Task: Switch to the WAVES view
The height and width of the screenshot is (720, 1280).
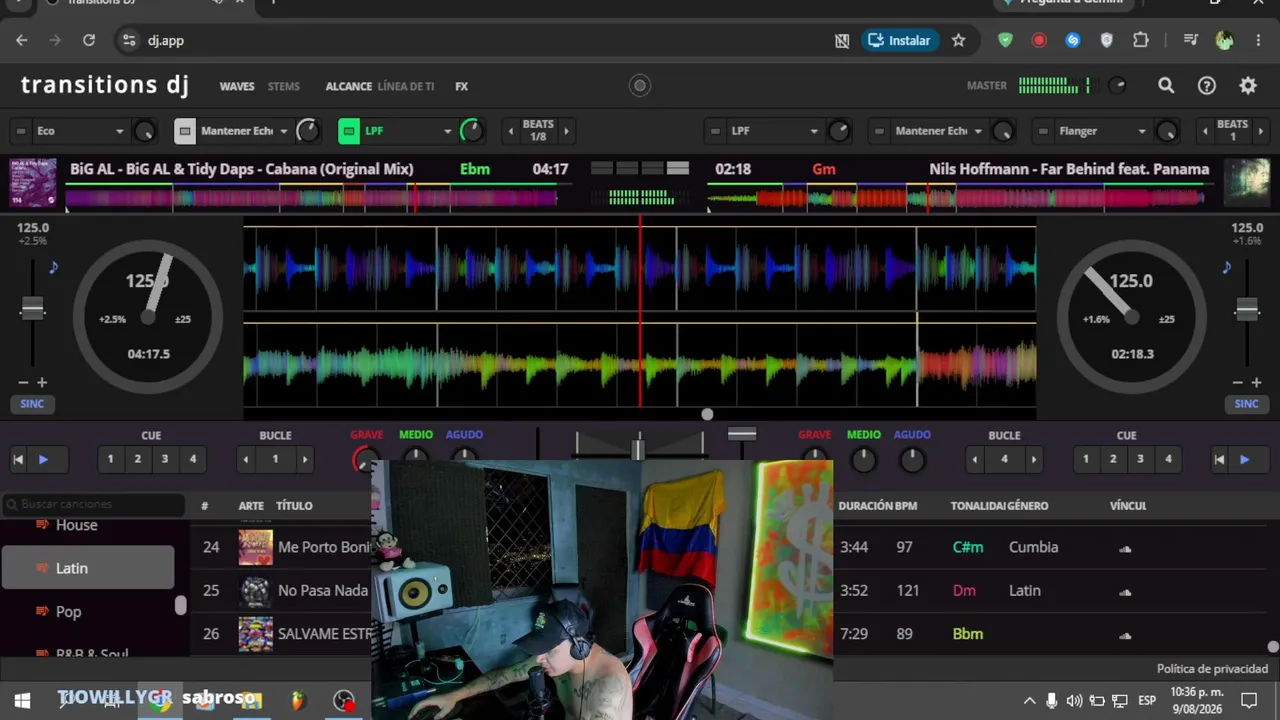Action: tap(237, 87)
